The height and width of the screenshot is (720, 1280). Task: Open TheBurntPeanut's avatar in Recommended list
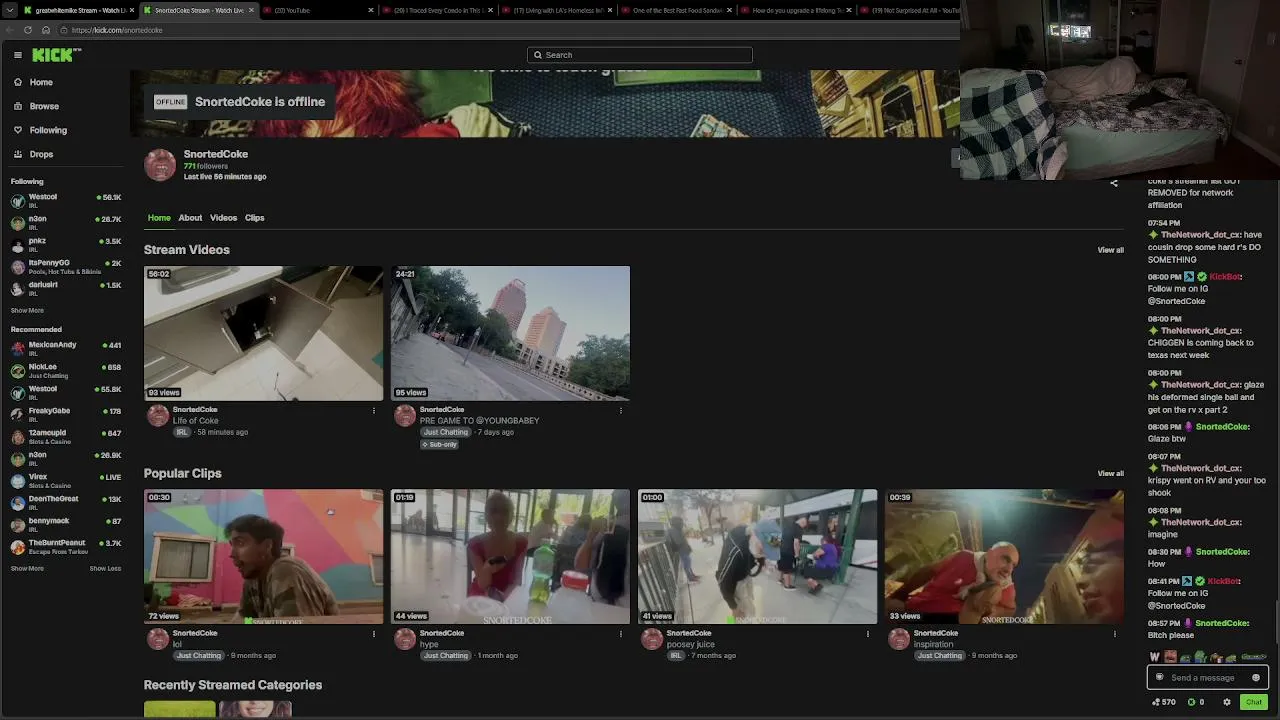pos(17,547)
